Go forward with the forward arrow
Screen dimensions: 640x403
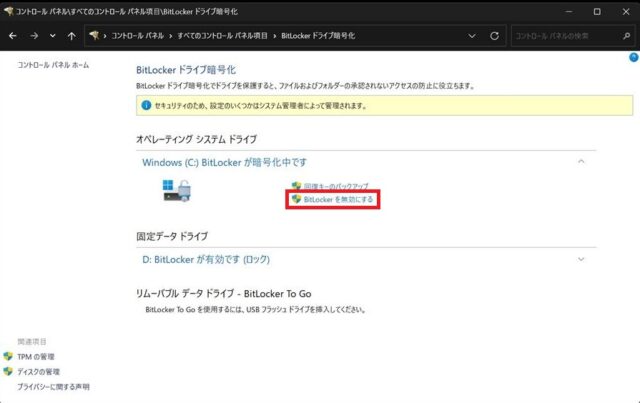[34, 36]
